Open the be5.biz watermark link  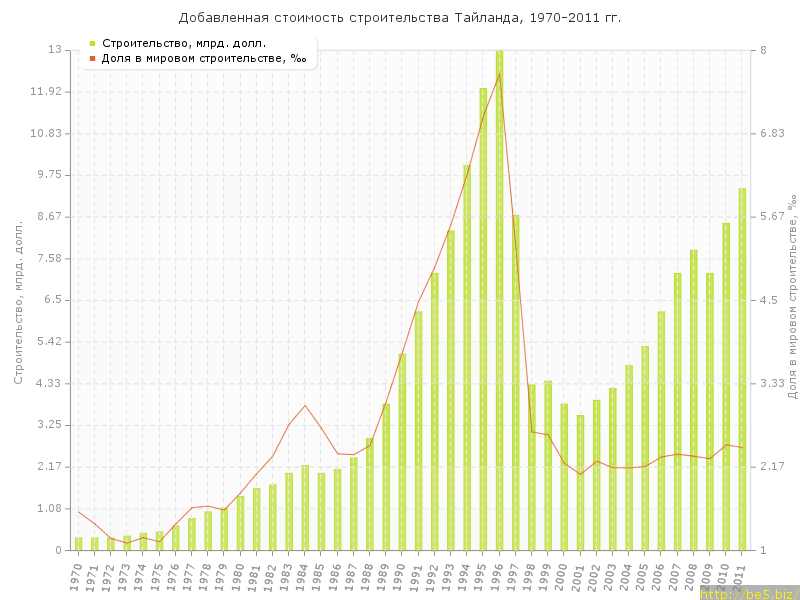[748, 593]
